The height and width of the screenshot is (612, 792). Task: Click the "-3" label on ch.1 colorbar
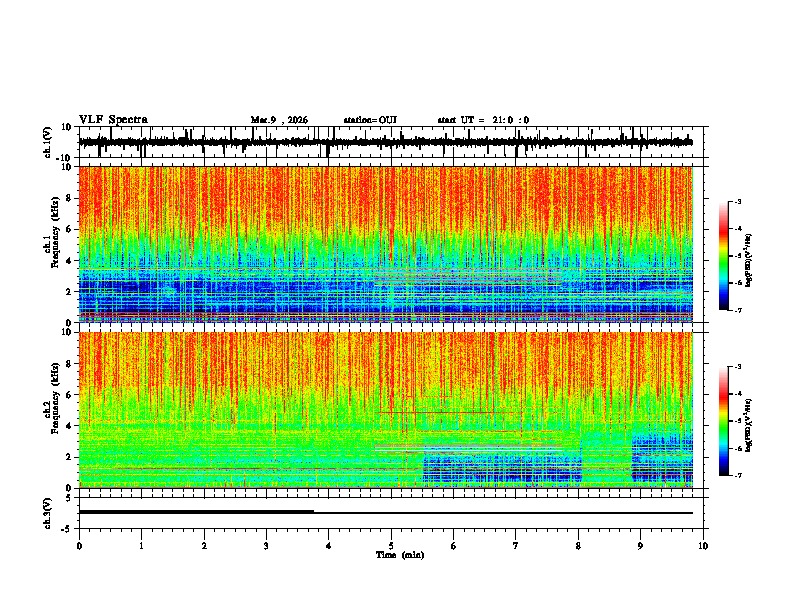[738, 202]
